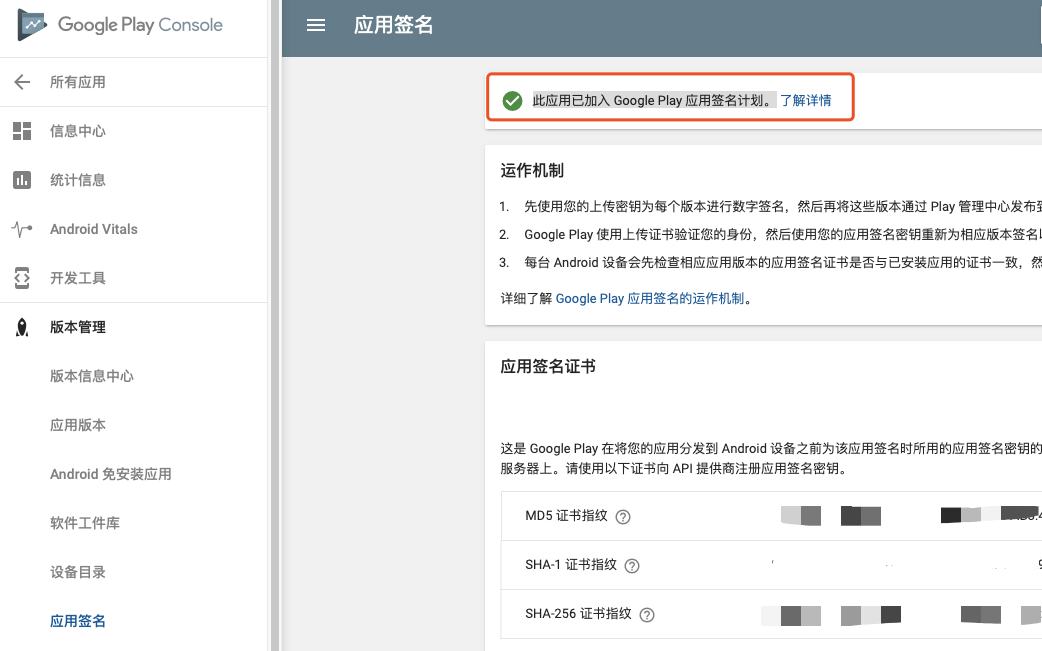Select 应用签名 in the sidebar
Image resolution: width=1042 pixels, height=651 pixels.
[x=78, y=621]
